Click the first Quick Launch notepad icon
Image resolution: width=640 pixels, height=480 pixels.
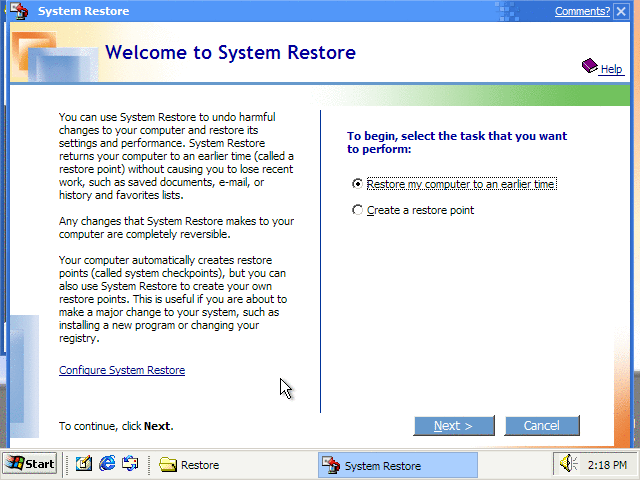84,464
